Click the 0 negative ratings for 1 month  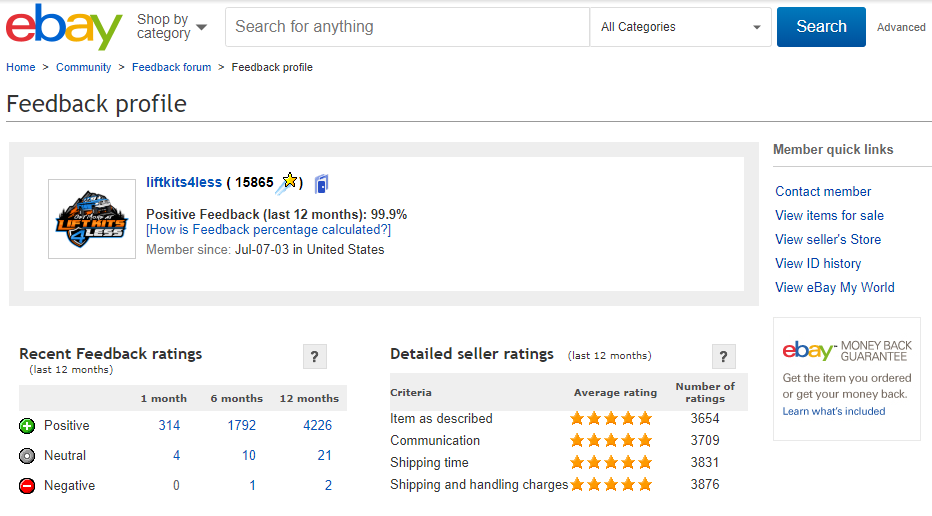tap(176, 486)
